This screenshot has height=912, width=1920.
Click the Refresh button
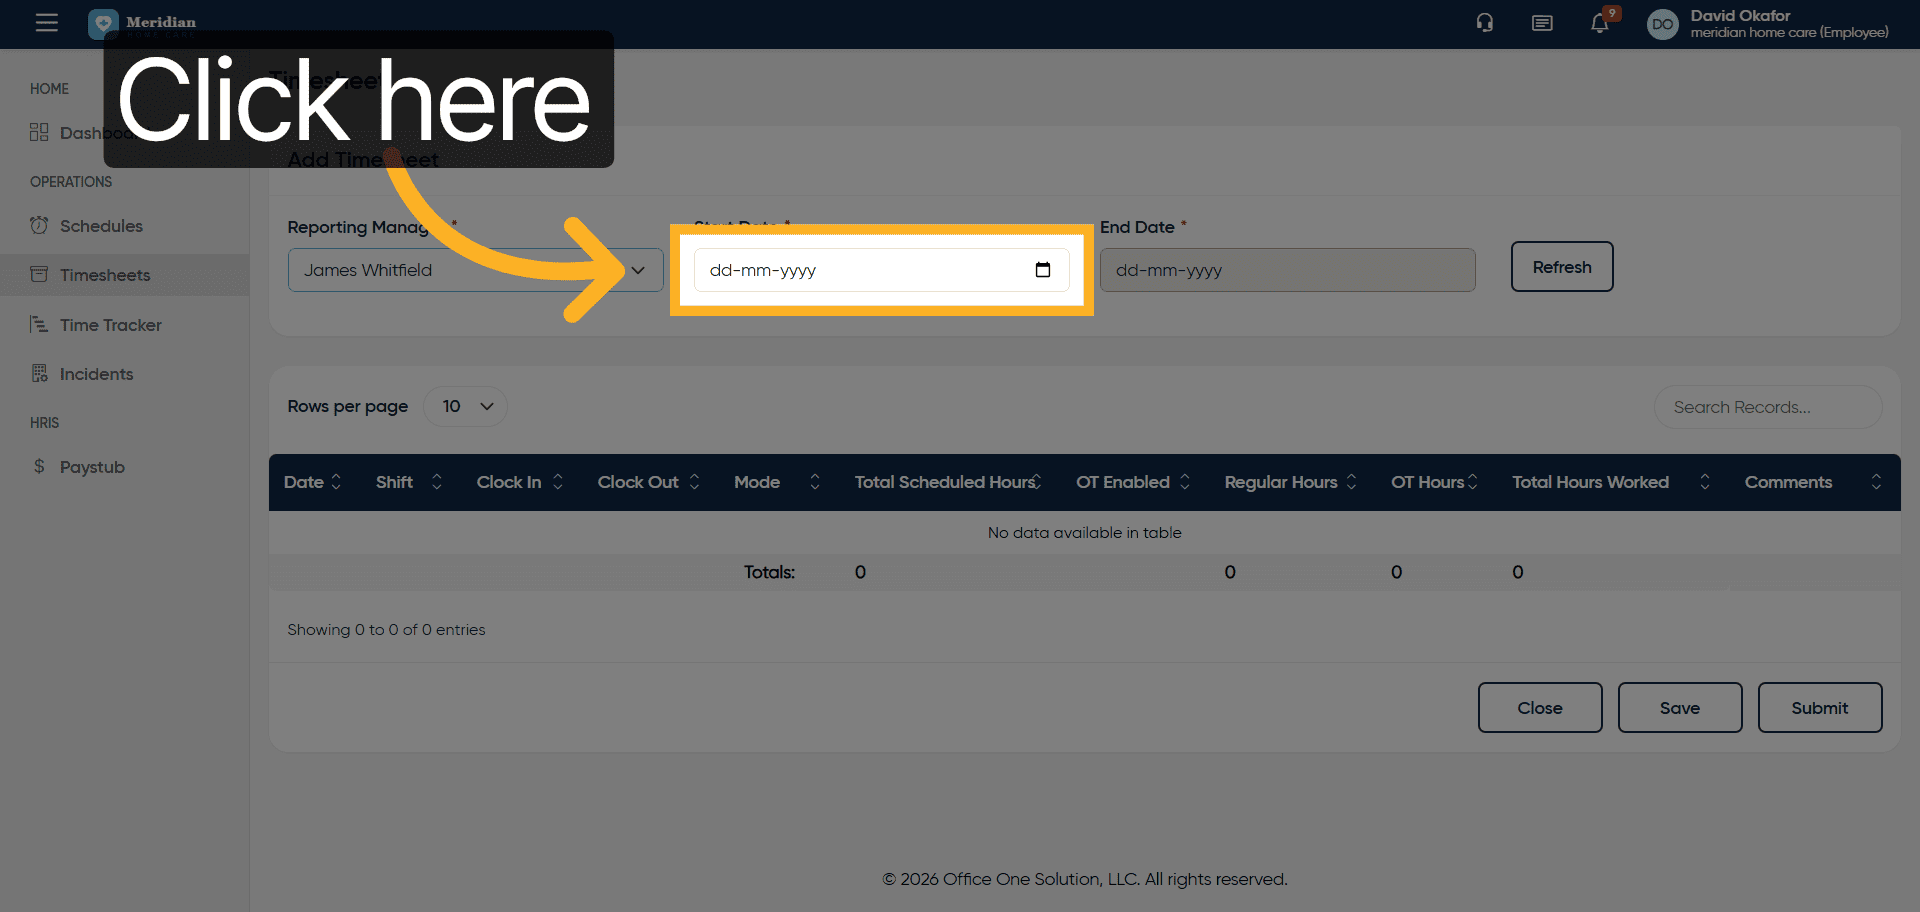tap(1561, 267)
